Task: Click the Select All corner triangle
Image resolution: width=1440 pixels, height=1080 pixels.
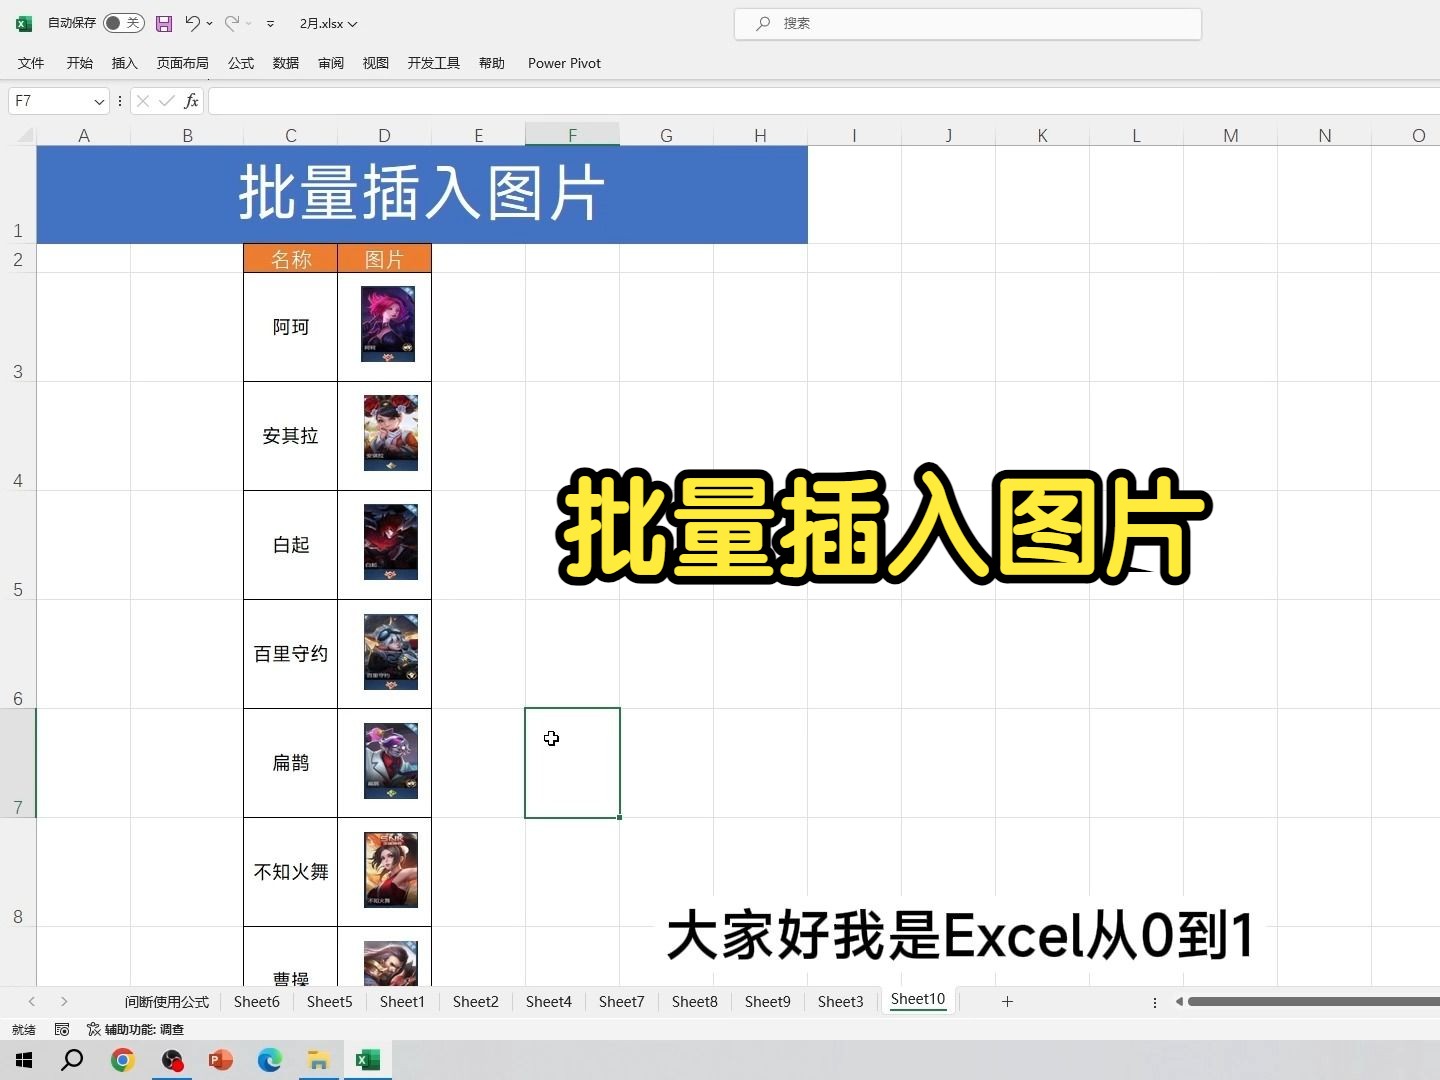Action: 26,135
